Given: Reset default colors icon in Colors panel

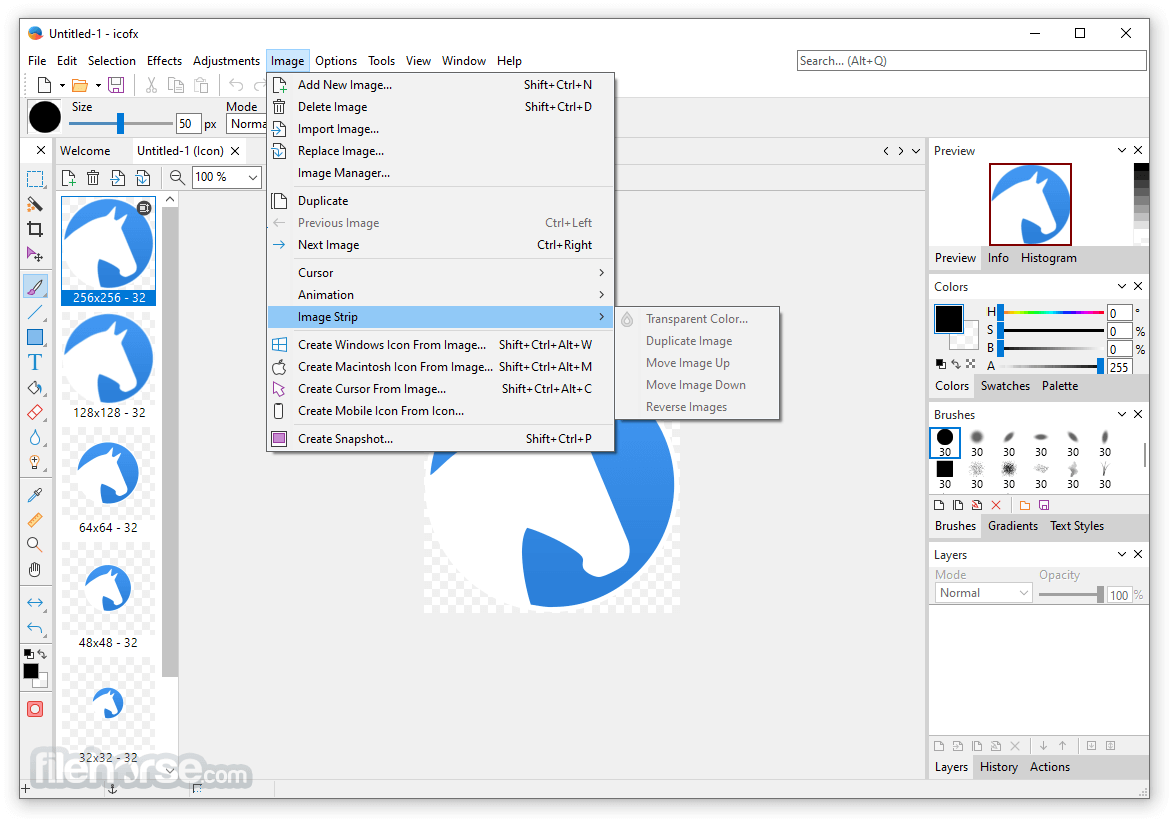Looking at the screenshot, I should 941,364.
